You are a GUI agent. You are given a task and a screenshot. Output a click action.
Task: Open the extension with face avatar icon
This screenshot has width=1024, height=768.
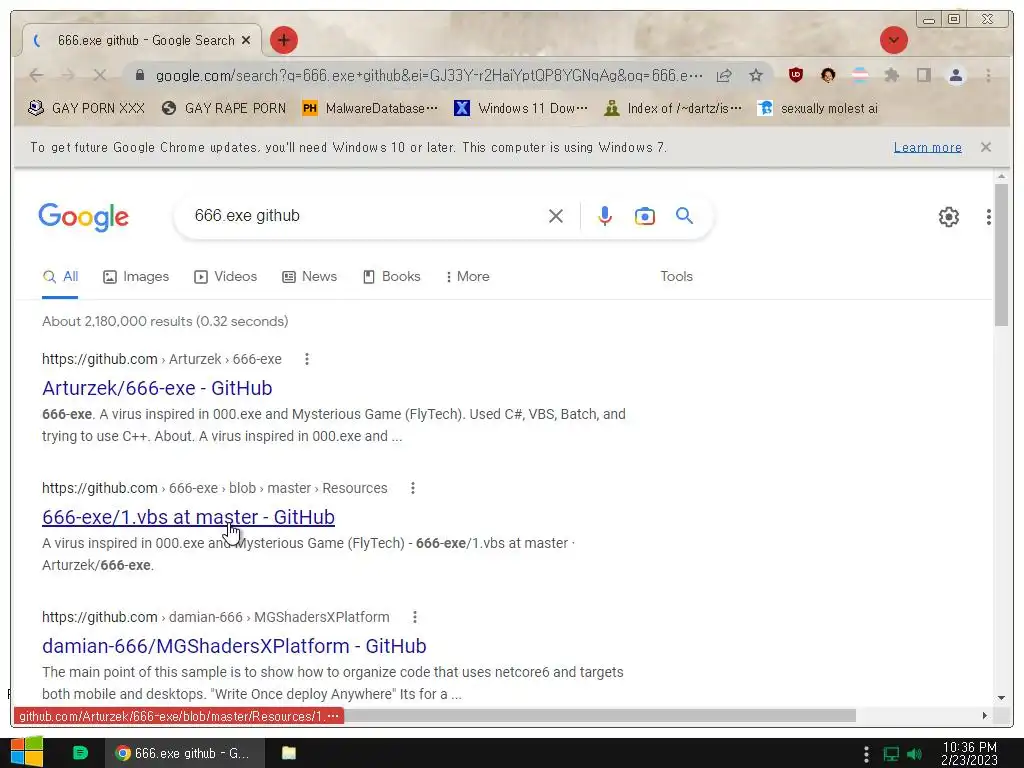click(x=827, y=75)
